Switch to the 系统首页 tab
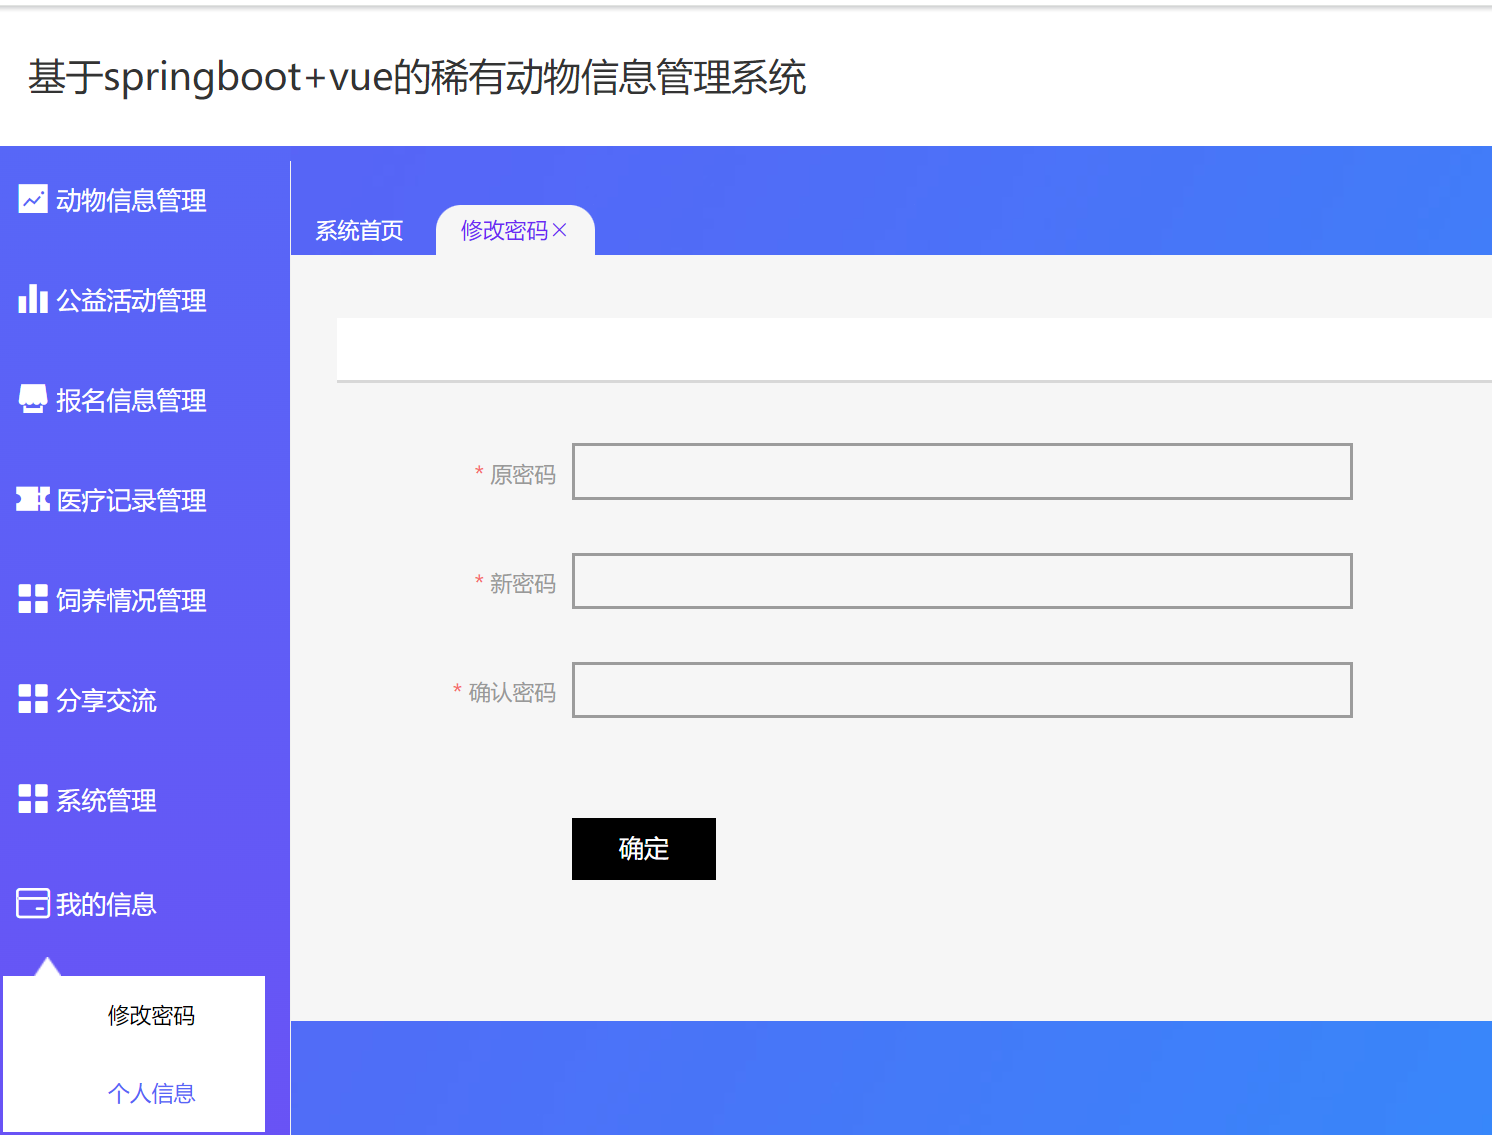 click(x=359, y=230)
